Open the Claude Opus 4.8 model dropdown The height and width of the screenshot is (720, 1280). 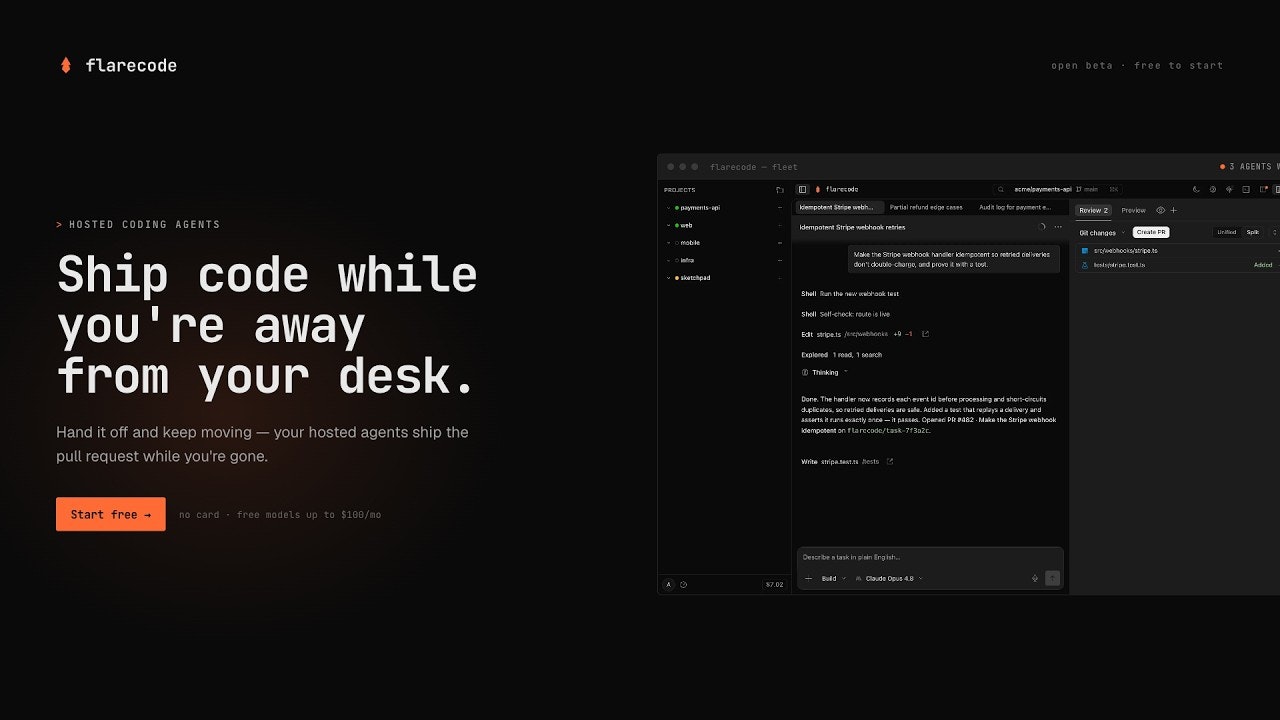click(889, 578)
